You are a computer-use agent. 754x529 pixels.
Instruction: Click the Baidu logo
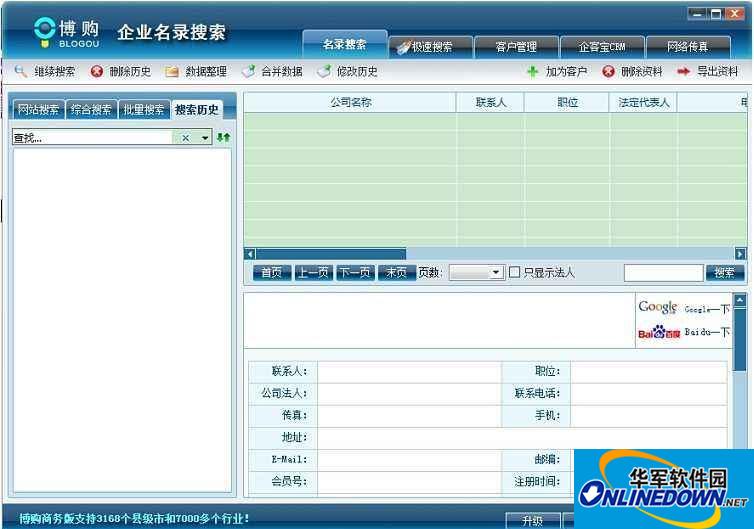click(x=659, y=332)
